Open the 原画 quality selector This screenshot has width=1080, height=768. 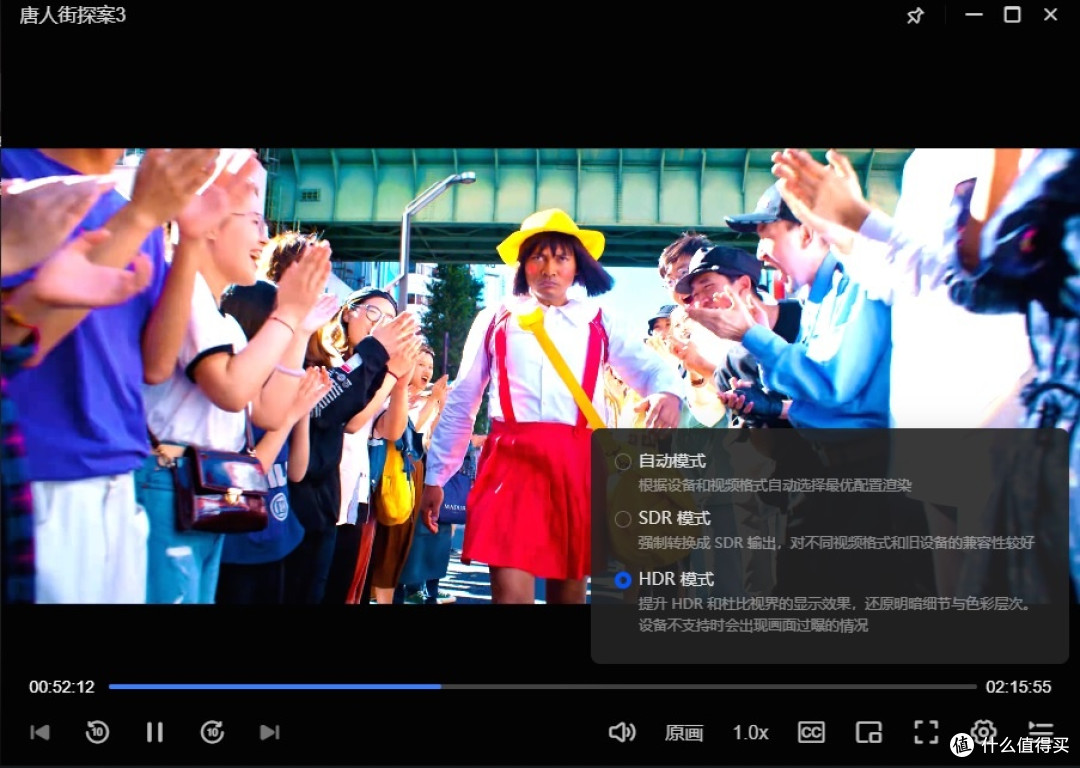[683, 733]
